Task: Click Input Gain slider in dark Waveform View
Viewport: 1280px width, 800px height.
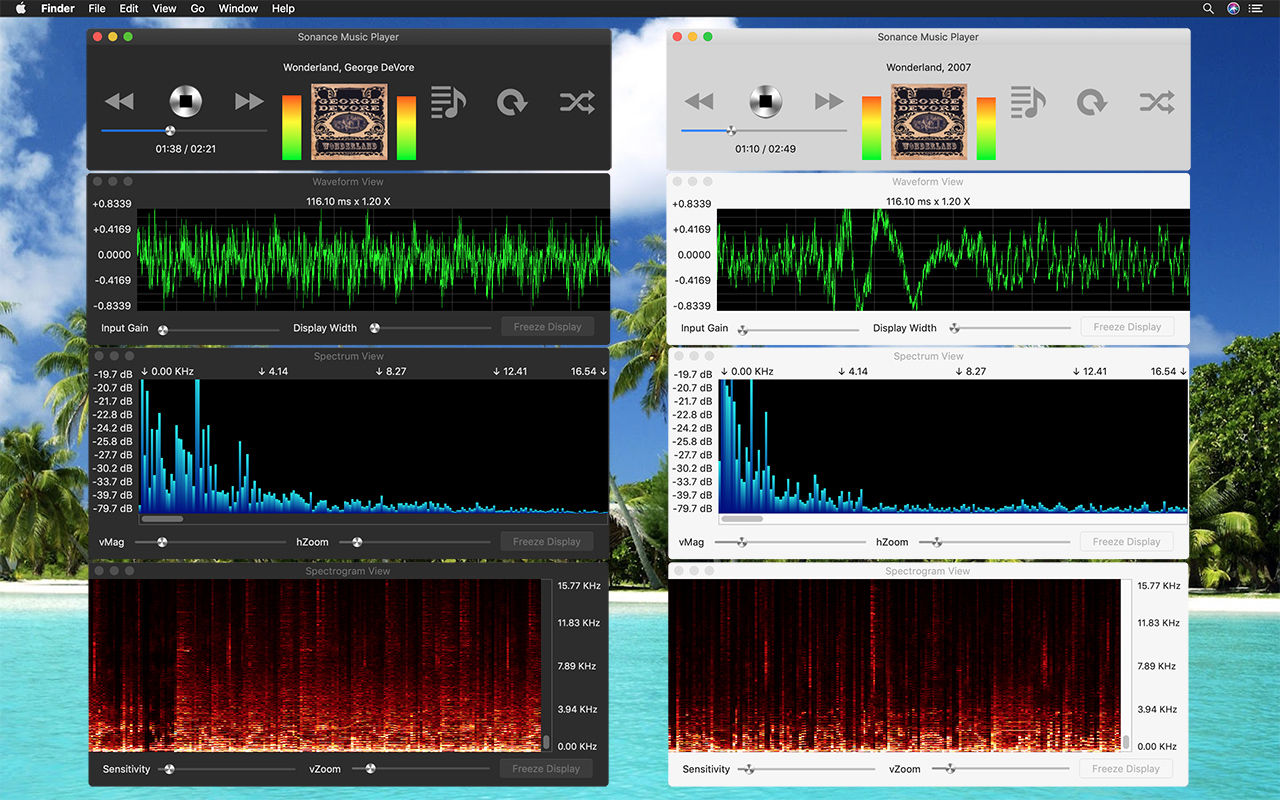Action: (218, 328)
